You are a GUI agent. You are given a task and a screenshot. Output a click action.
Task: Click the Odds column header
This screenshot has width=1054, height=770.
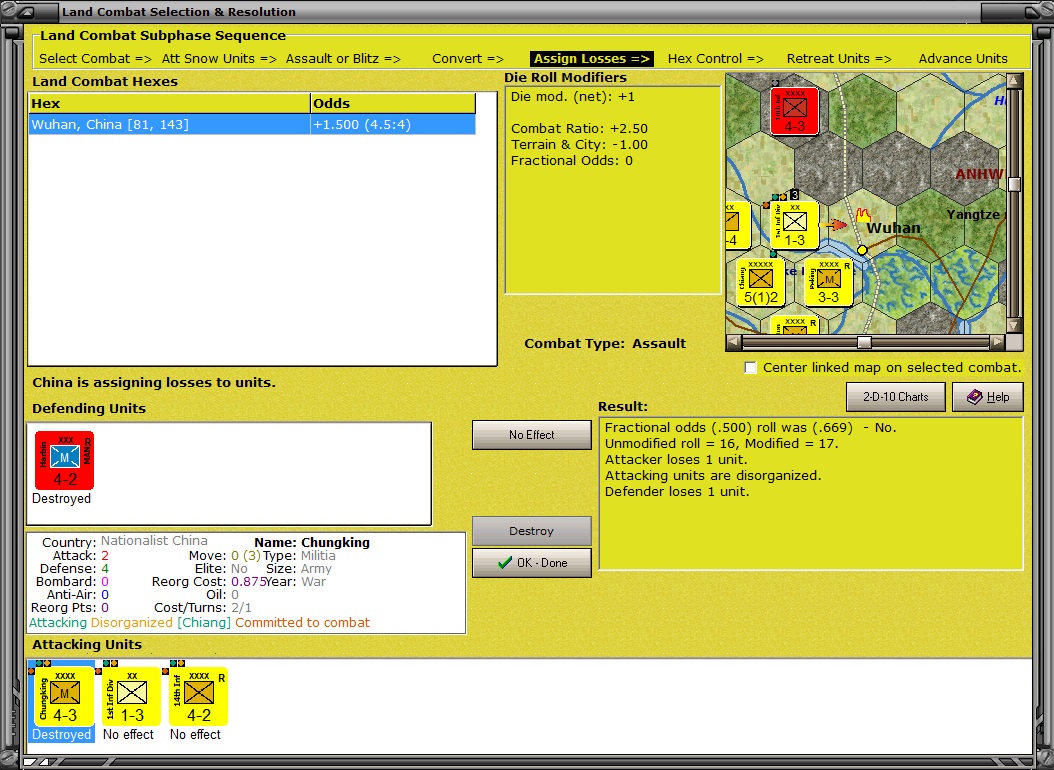(x=393, y=103)
